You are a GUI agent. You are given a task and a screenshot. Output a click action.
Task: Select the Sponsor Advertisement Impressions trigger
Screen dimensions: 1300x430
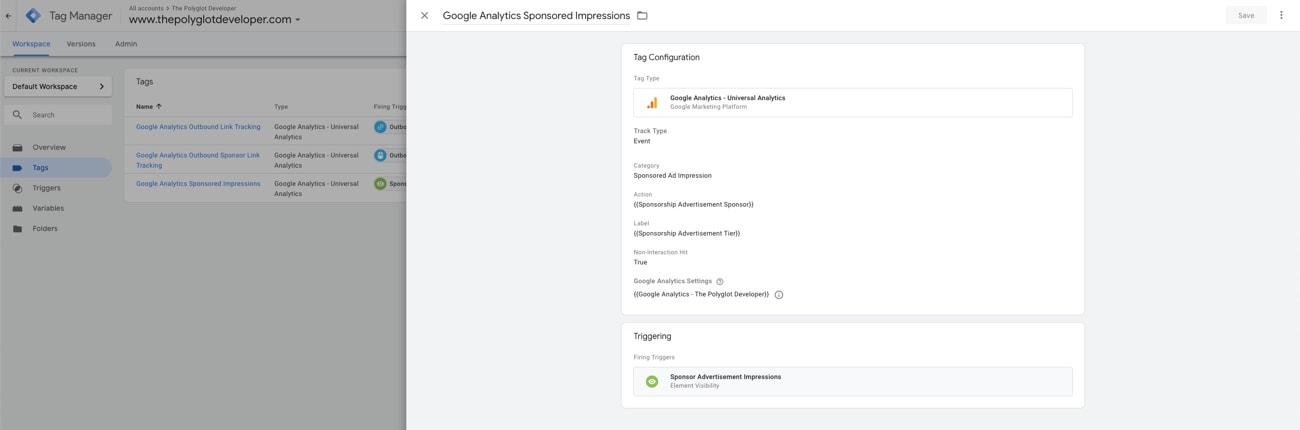[x=725, y=377]
